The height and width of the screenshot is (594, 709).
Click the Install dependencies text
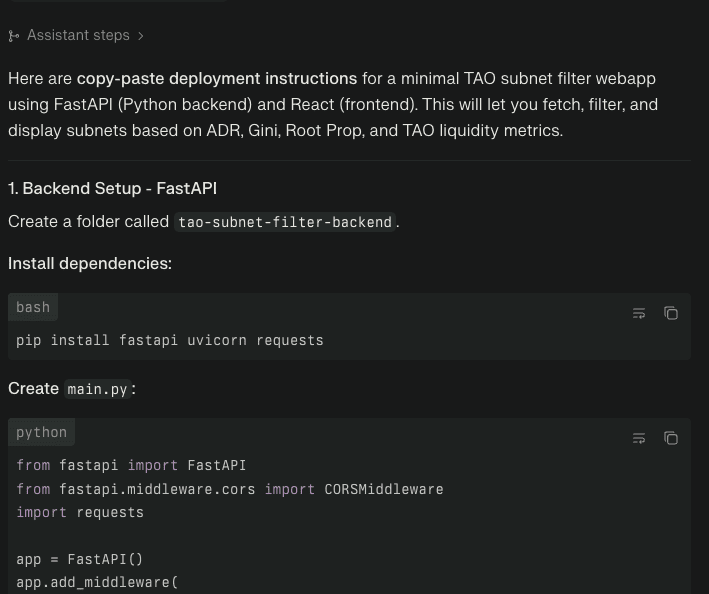90,263
